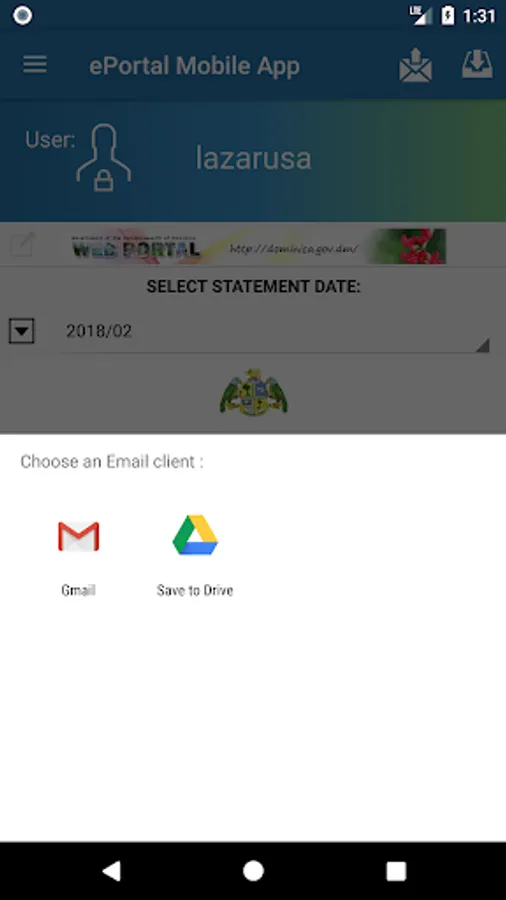Image resolution: width=506 pixels, height=900 pixels.
Task: Expand the 2018/02 statement date spinner
Action: point(275,331)
